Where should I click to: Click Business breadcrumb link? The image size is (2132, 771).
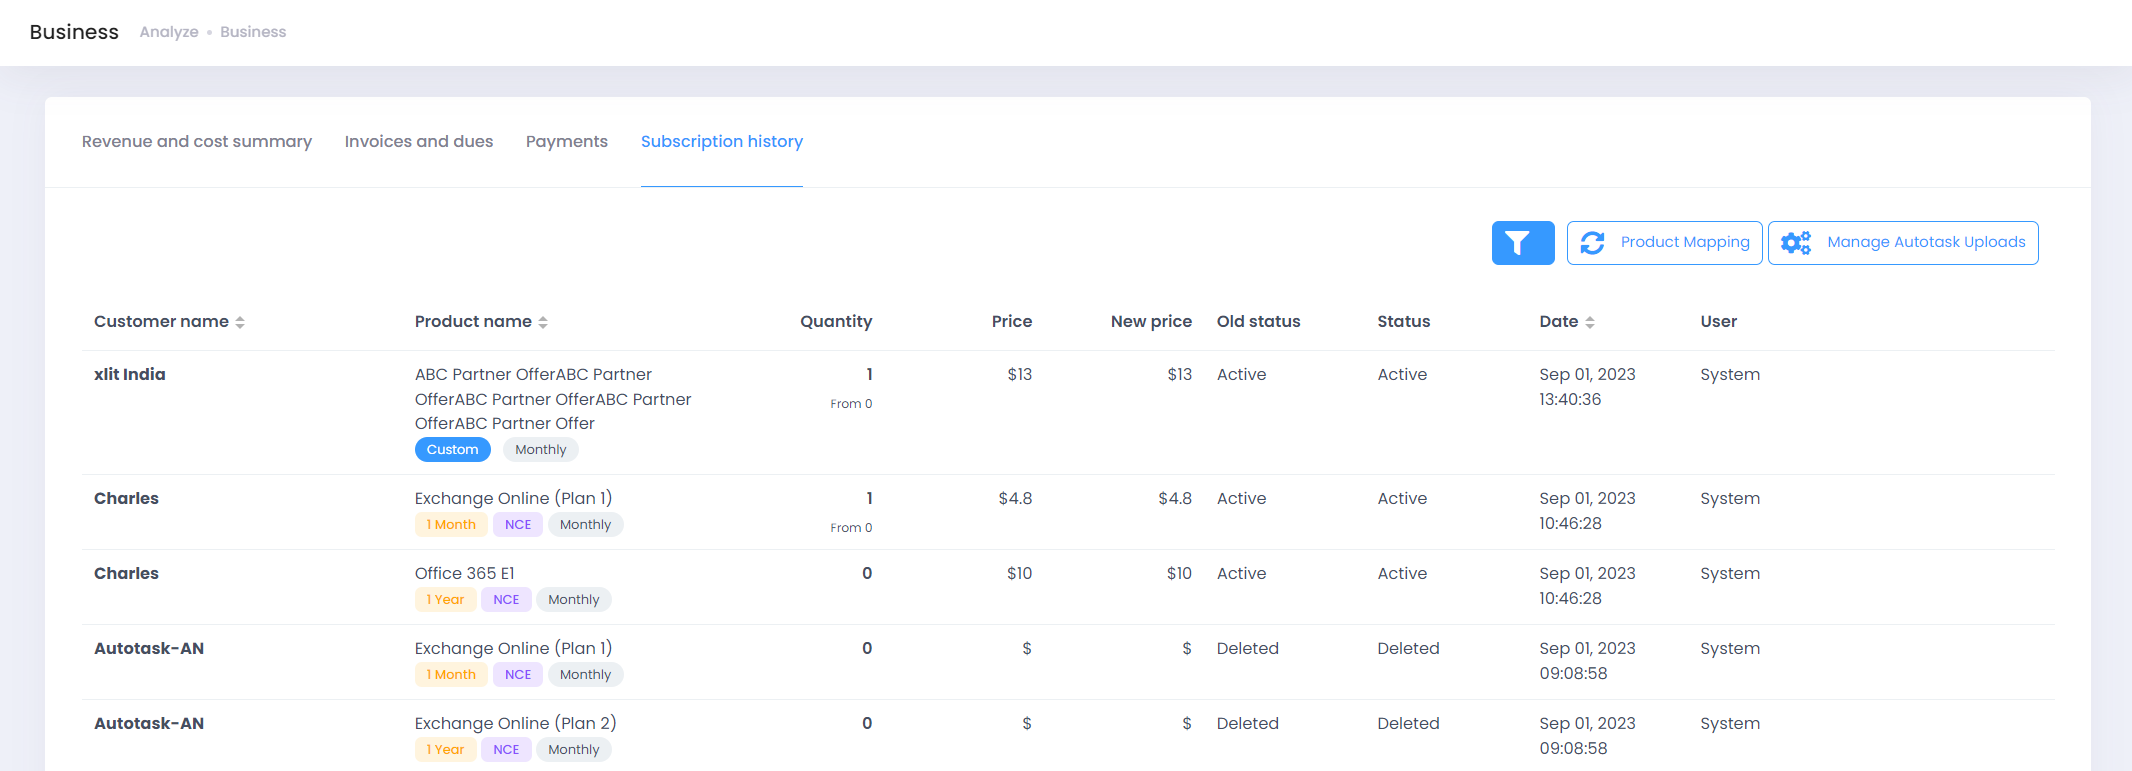coord(253,32)
